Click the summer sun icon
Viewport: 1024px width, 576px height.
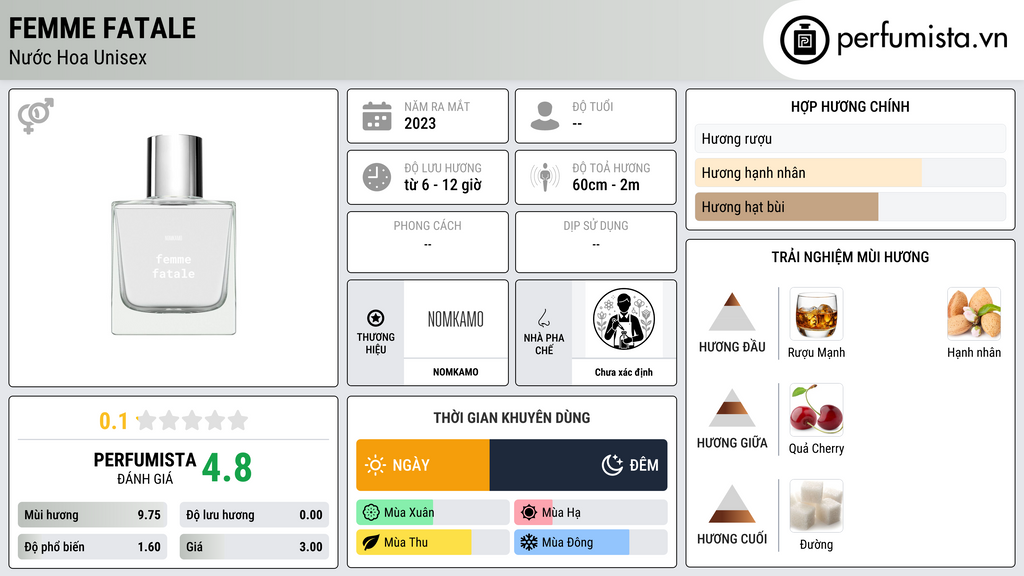point(529,513)
